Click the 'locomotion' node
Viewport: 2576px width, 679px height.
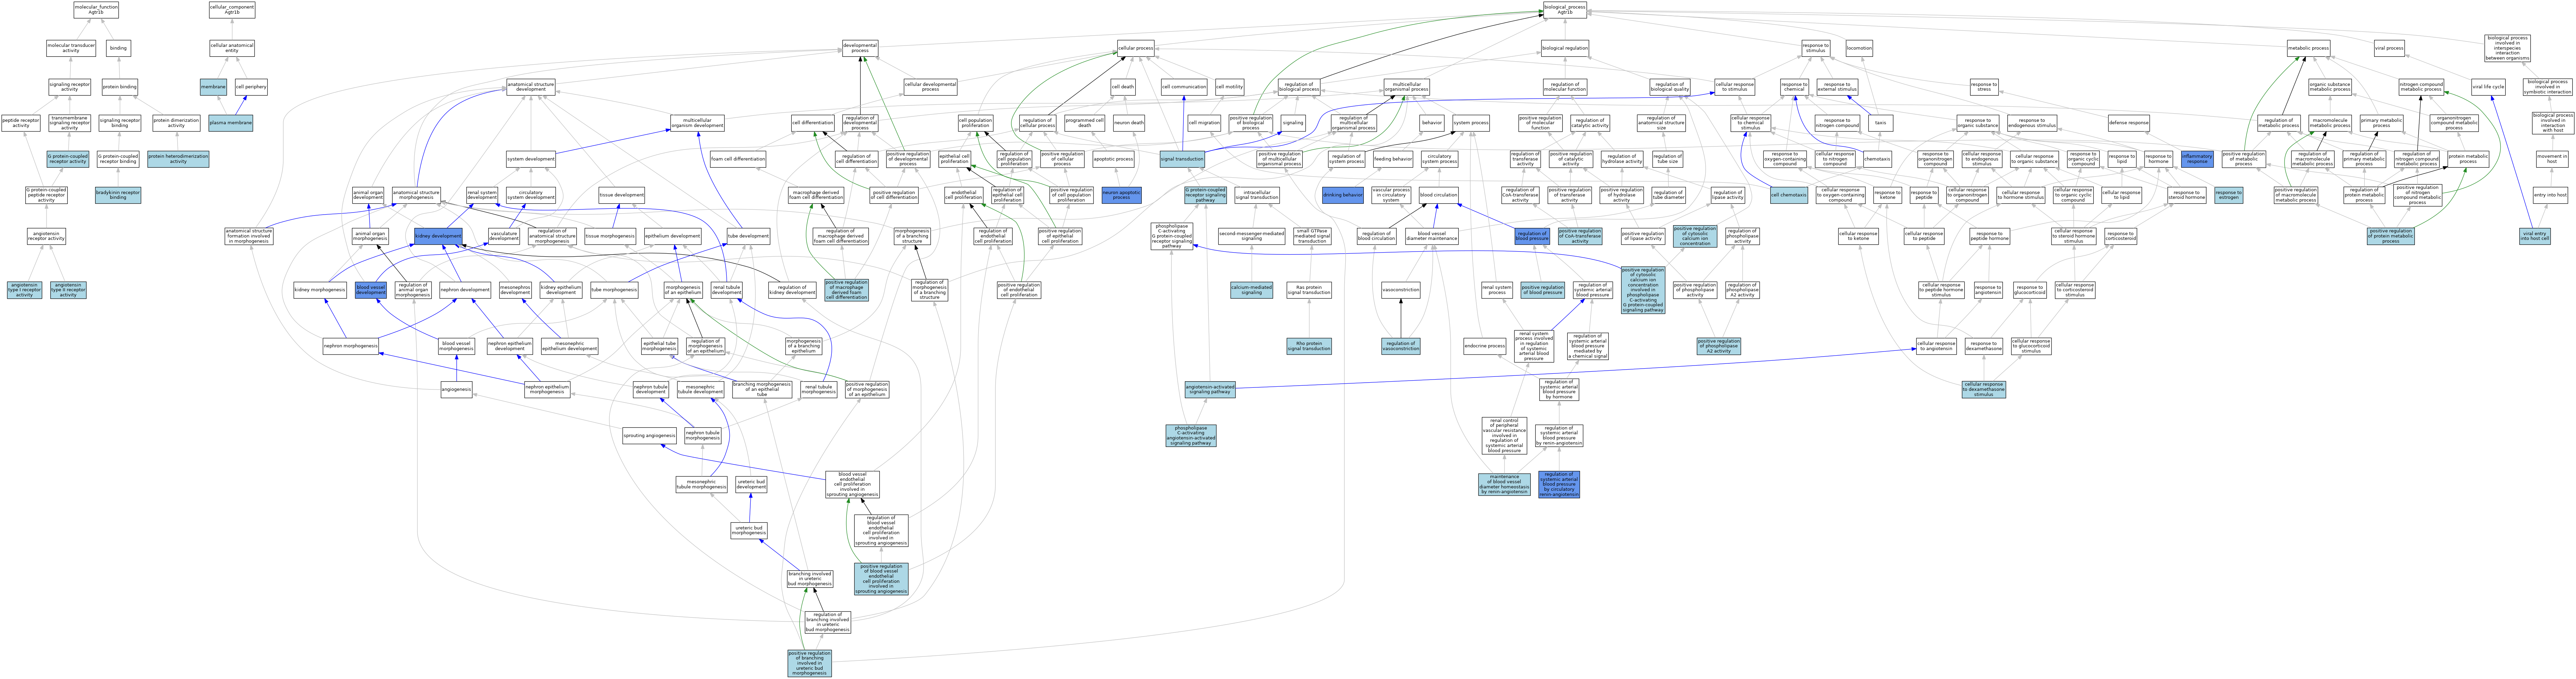pos(1859,48)
